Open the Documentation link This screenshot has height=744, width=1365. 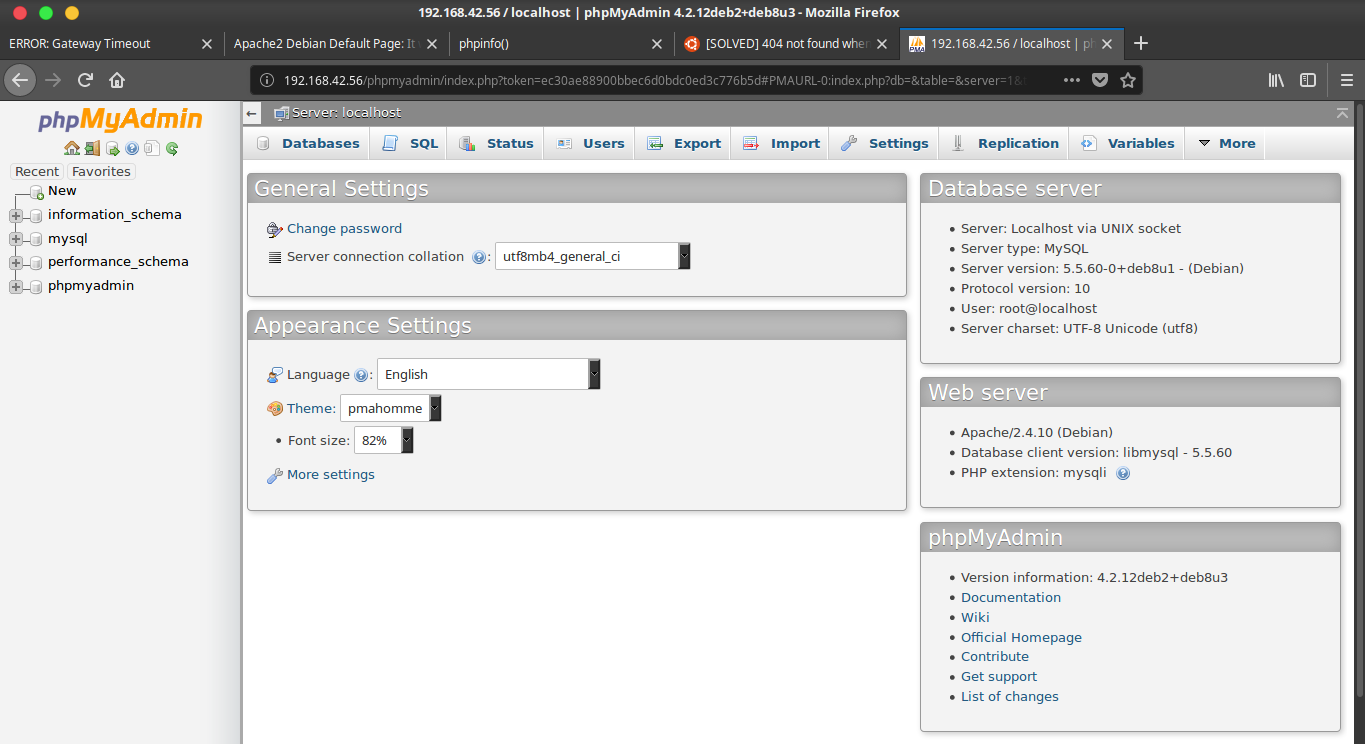(1011, 598)
